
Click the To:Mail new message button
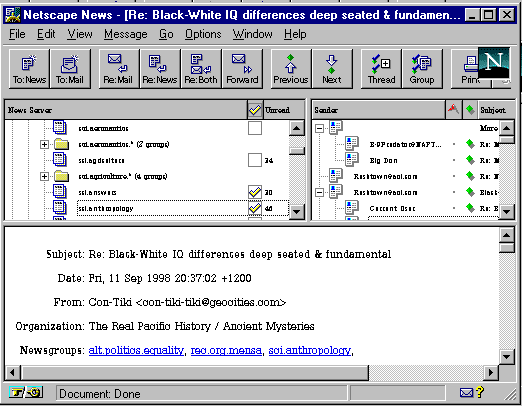pos(70,69)
